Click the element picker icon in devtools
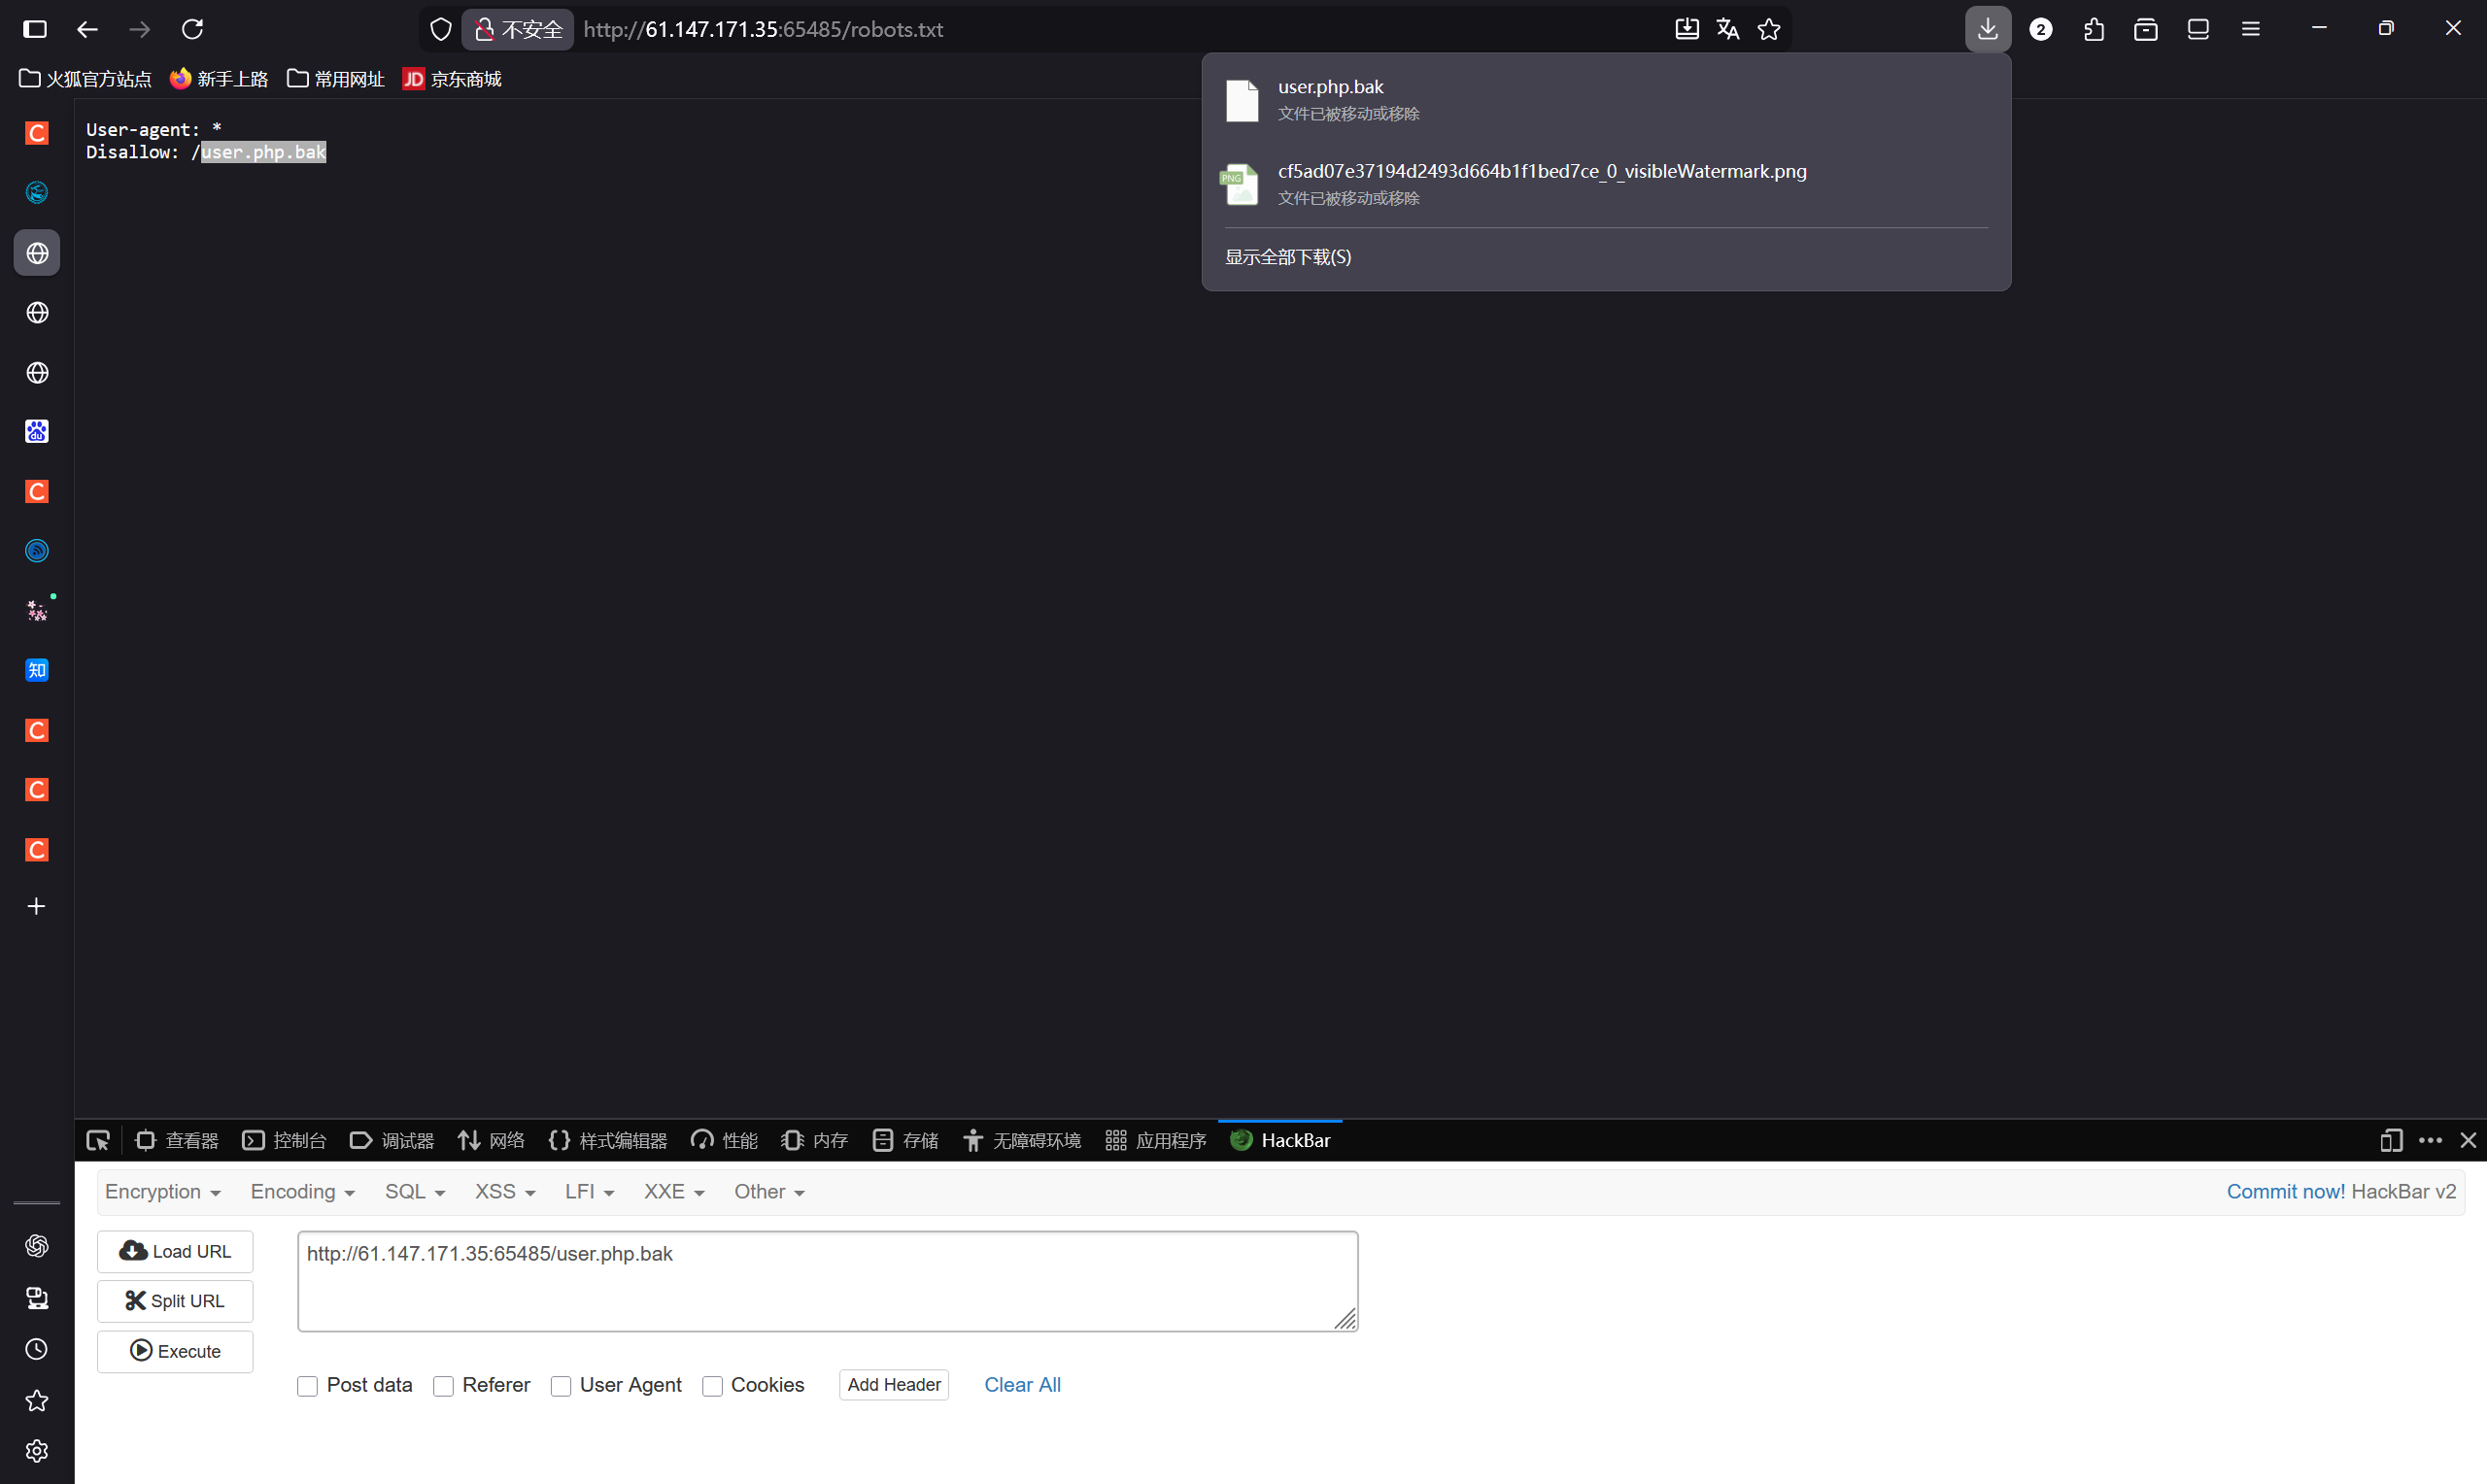Screen dimensions: 2487x1484 98,1140
